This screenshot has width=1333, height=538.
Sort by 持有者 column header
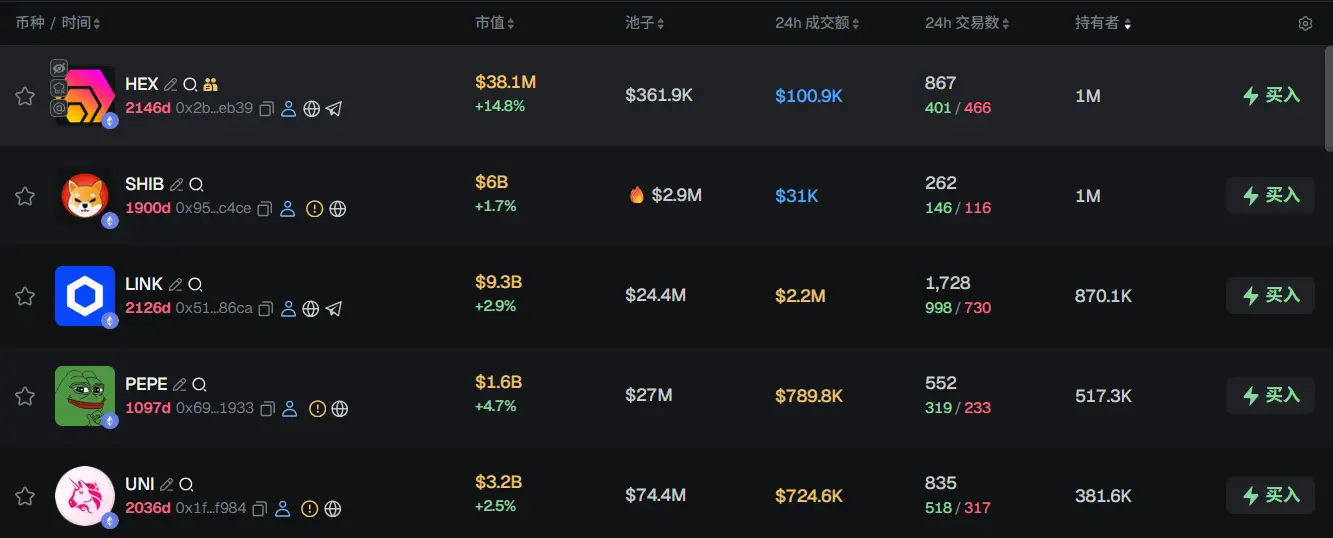click(x=1103, y=23)
